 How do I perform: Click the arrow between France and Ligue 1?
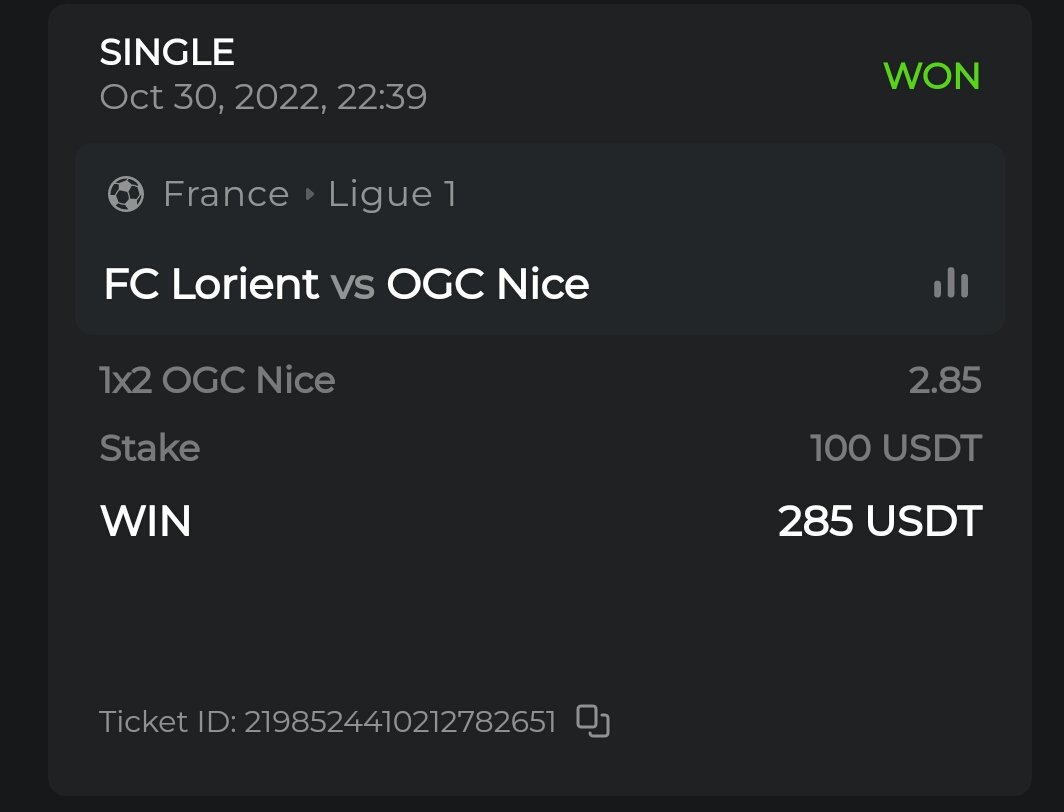point(309,194)
